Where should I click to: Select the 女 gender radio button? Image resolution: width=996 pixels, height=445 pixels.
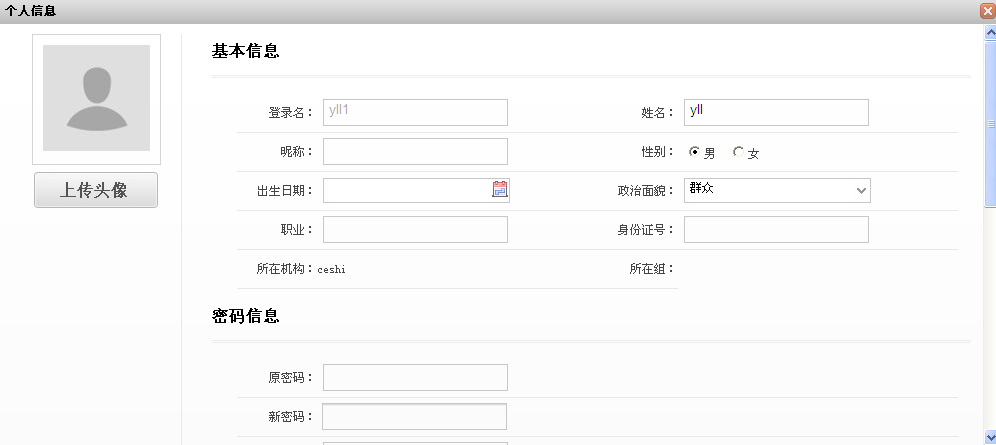(x=738, y=153)
